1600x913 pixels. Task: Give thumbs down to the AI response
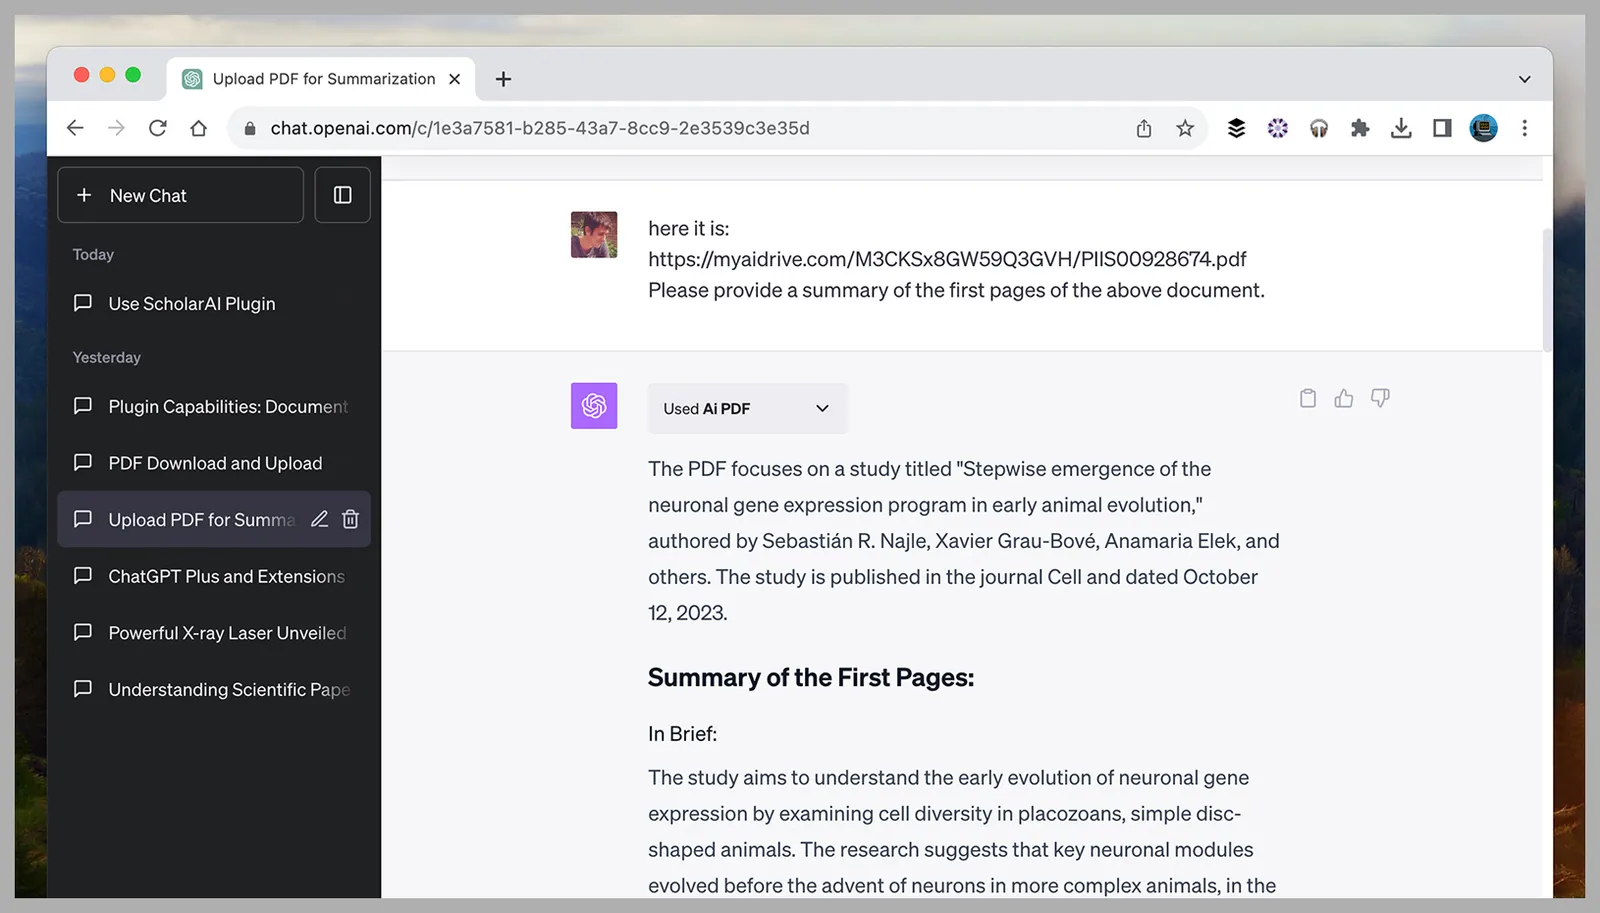pos(1379,398)
